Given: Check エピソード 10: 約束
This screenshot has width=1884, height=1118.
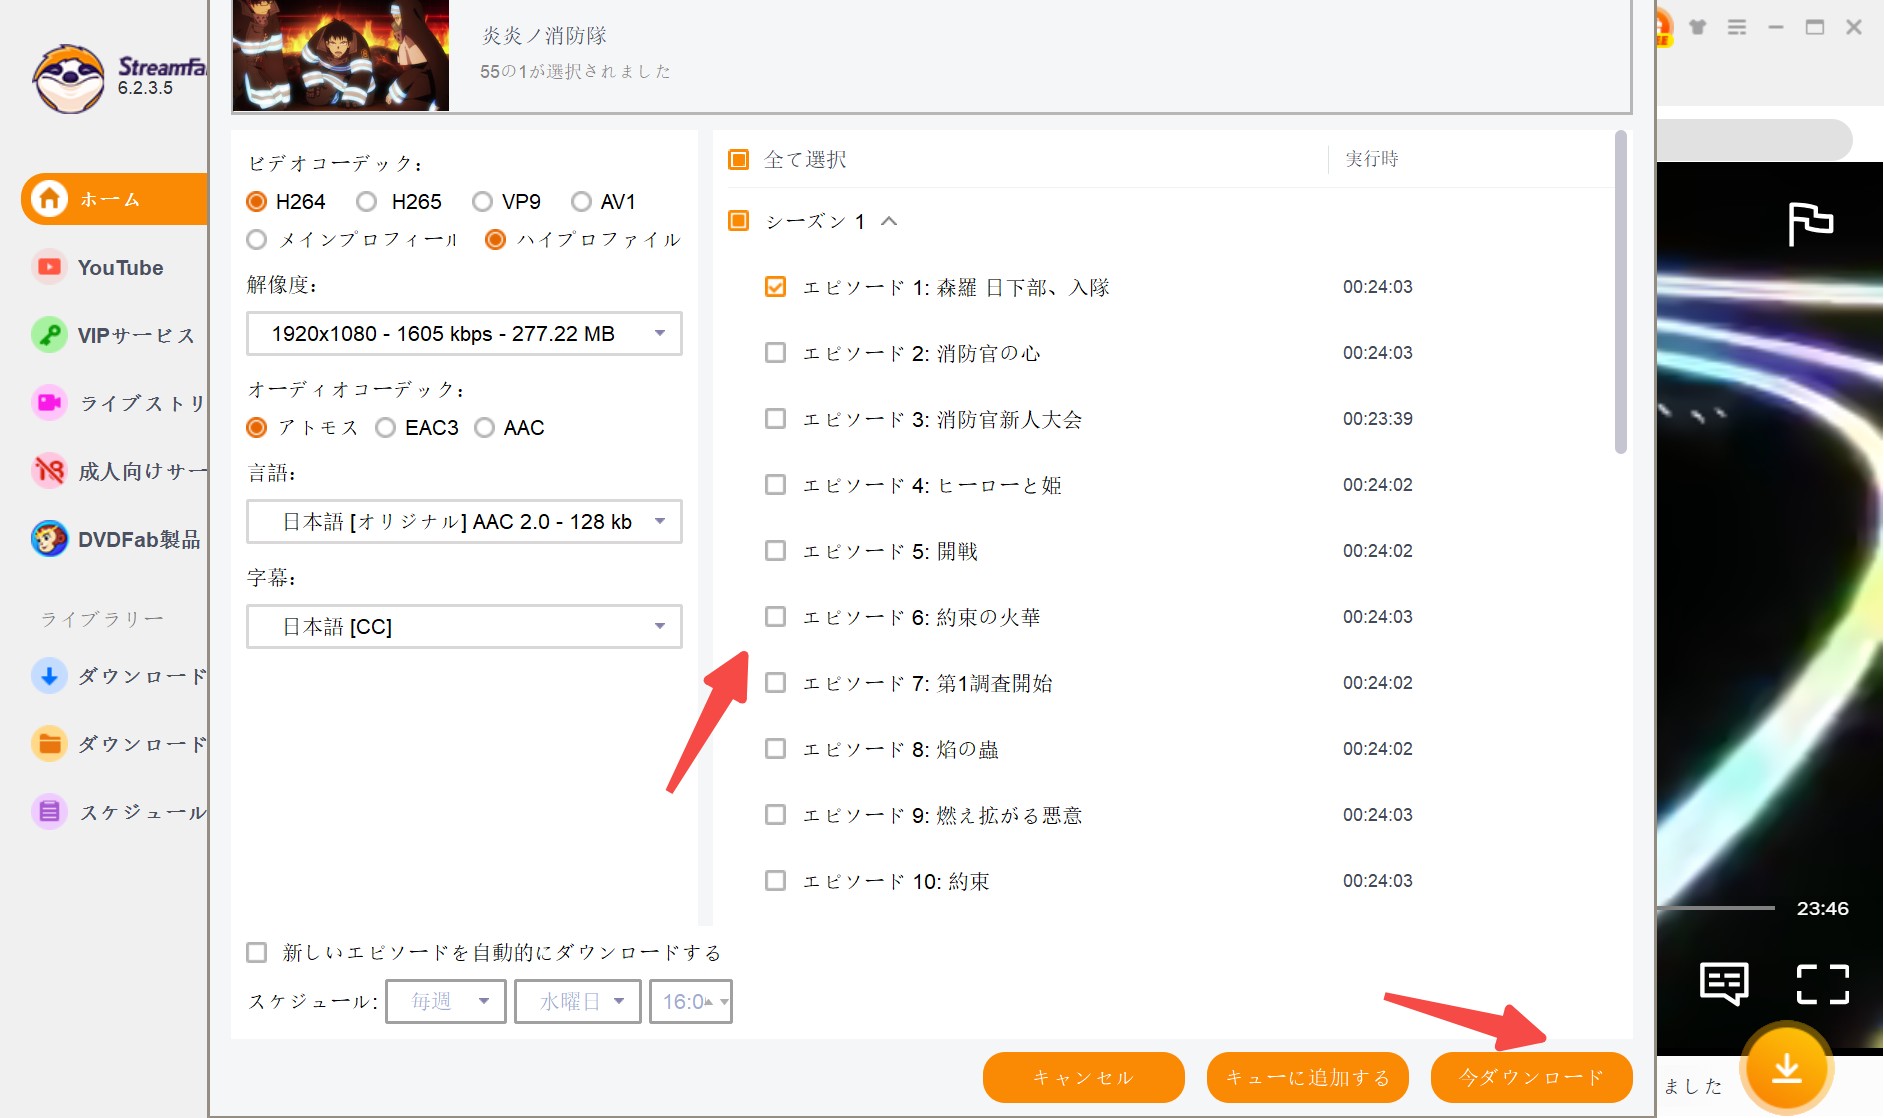Looking at the screenshot, I should click(x=775, y=881).
